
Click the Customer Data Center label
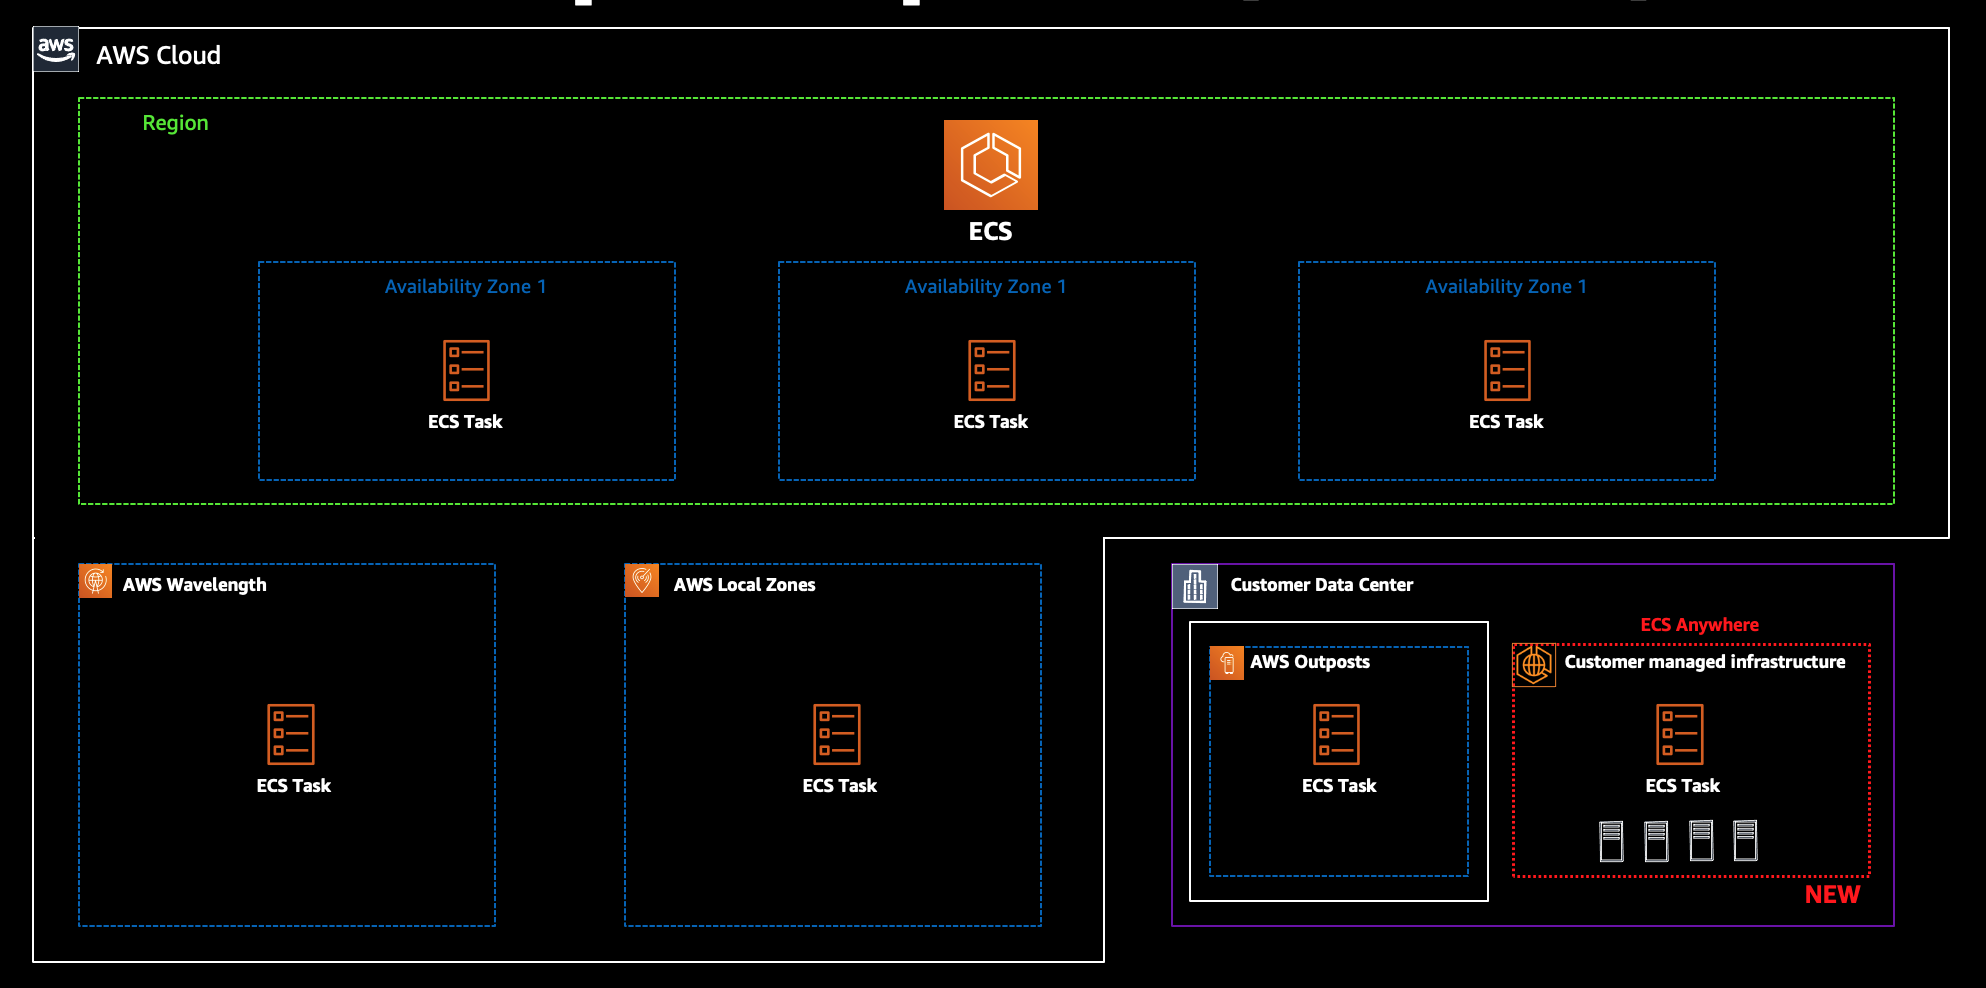[1321, 585]
